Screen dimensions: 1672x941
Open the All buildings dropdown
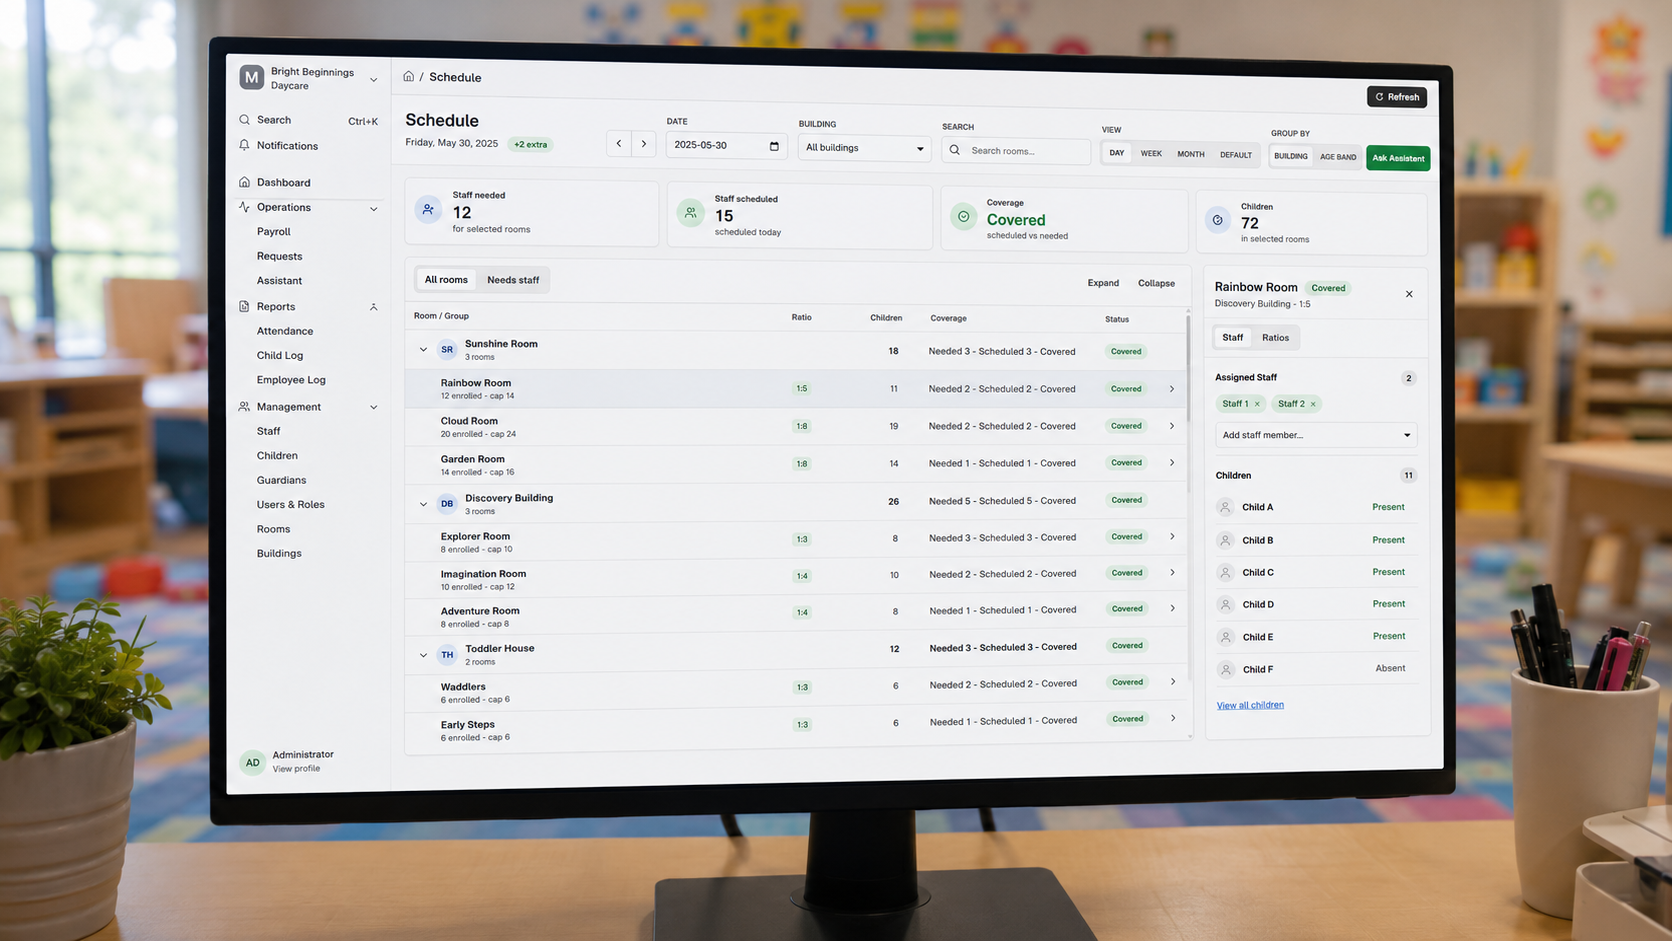click(x=864, y=148)
